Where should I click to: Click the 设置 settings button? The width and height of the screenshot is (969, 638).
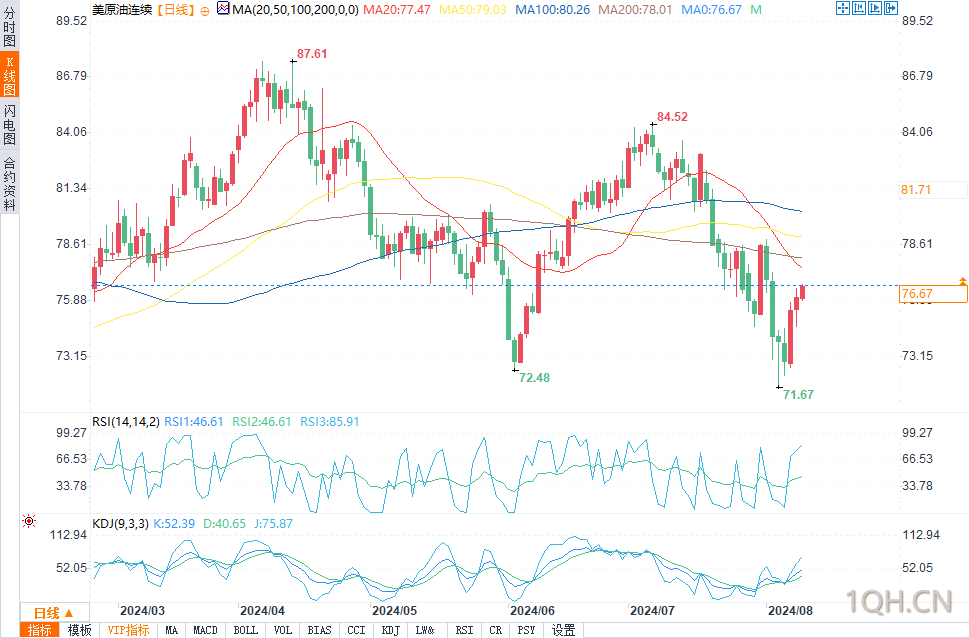564,630
